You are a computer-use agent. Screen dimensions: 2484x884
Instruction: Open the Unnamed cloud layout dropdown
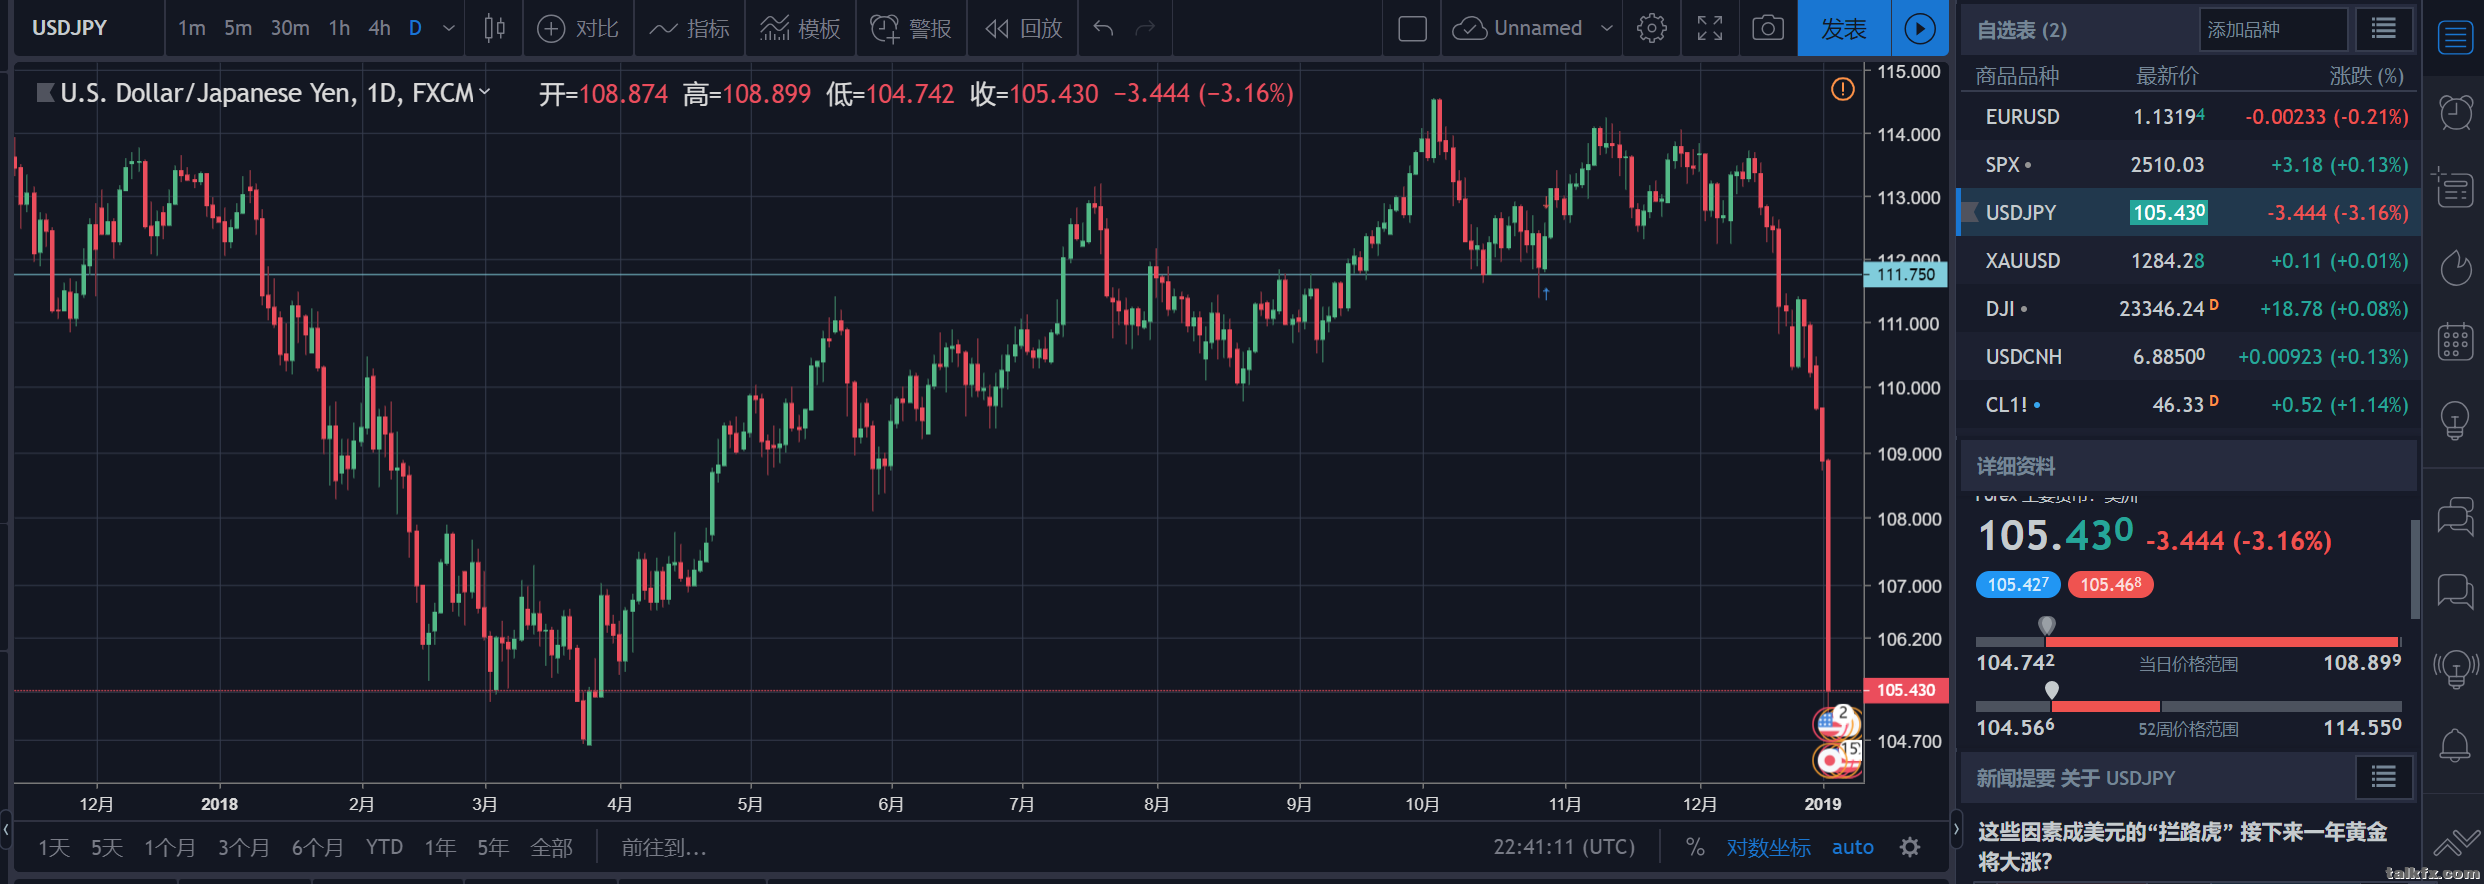pyautogui.click(x=1533, y=28)
